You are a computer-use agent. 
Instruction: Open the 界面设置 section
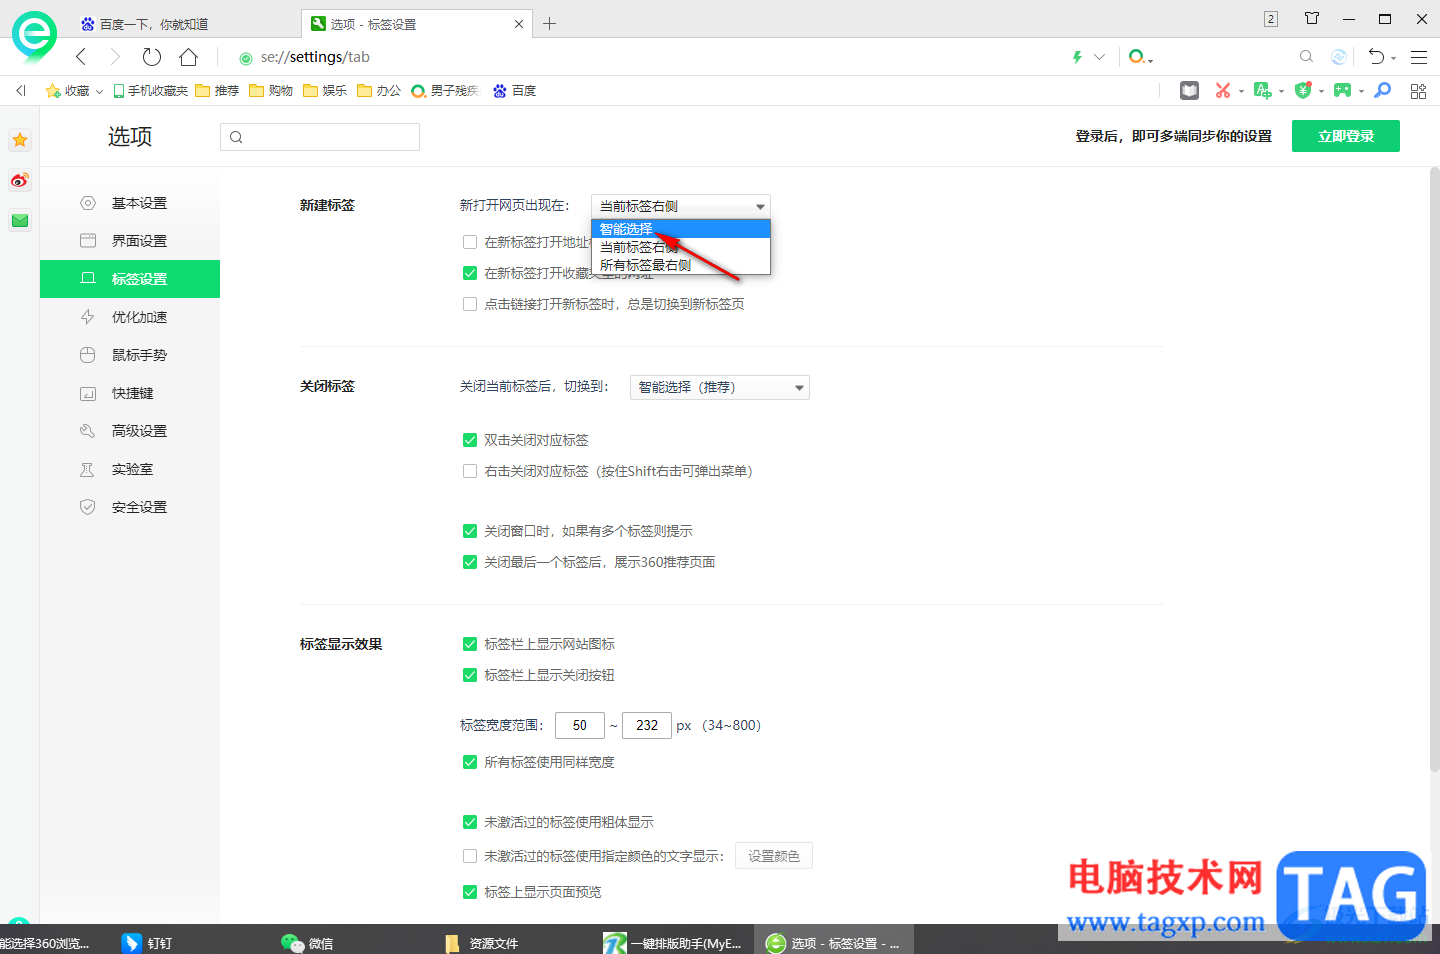[x=130, y=241]
